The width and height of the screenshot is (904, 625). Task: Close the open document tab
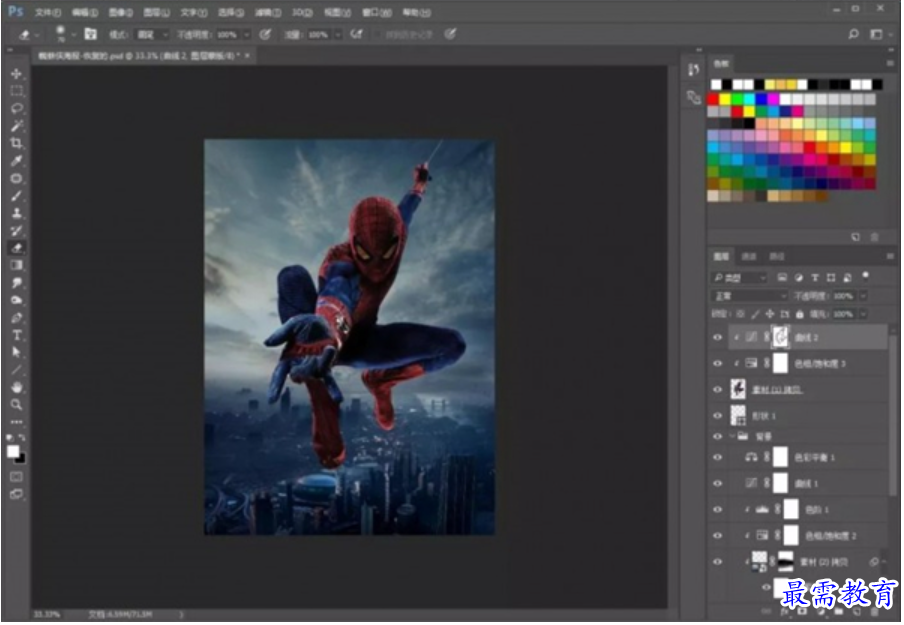(x=247, y=55)
